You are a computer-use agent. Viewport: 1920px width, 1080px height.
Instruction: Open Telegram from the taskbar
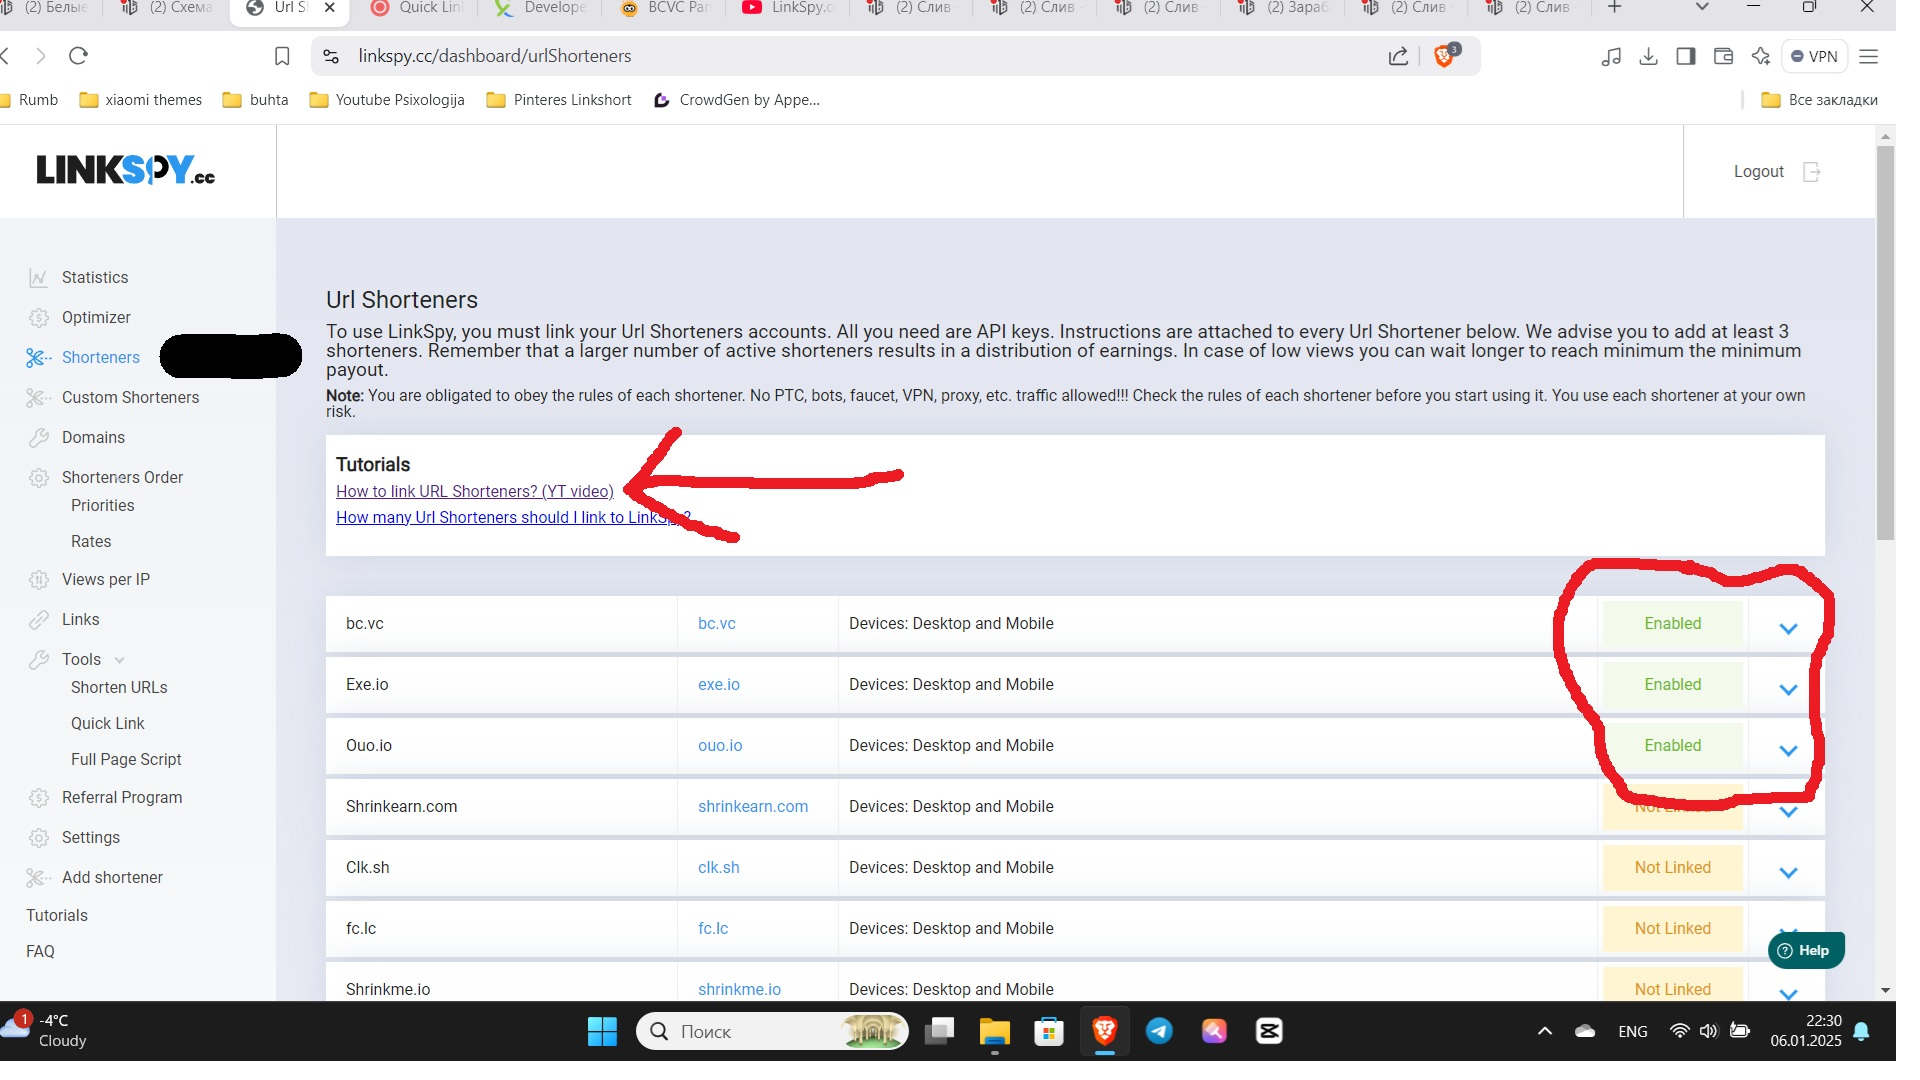[x=1159, y=1031]
